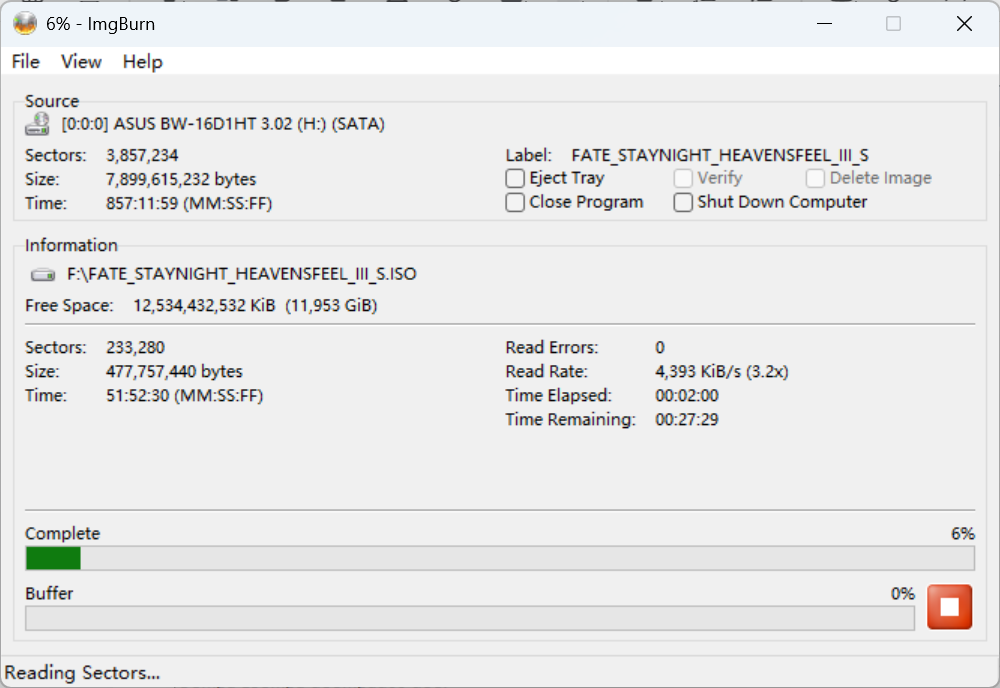Screen dimensions: 1000x688
Task: Tick the Delete Image checkbox
Action: tap(814, 178)
